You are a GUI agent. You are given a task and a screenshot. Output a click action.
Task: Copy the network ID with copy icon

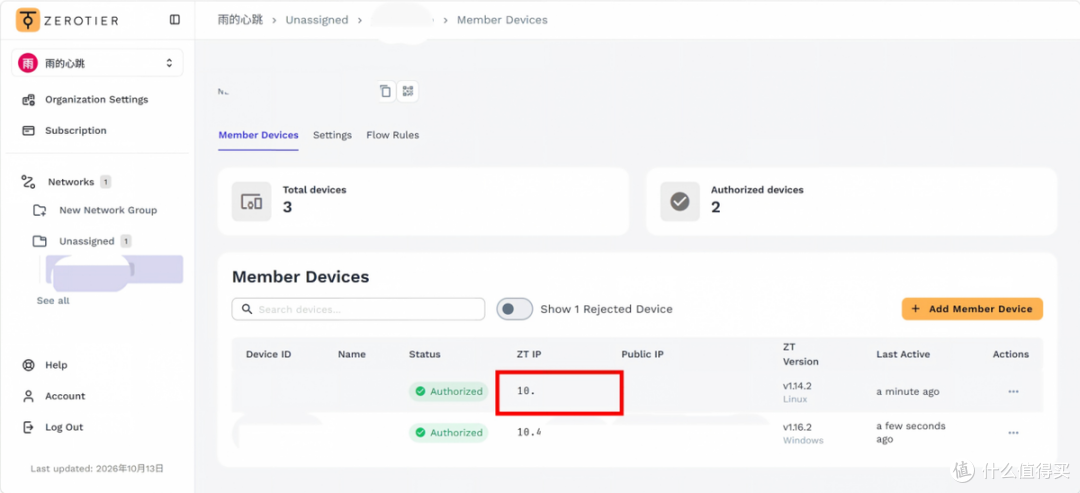(x=386, y=91)
